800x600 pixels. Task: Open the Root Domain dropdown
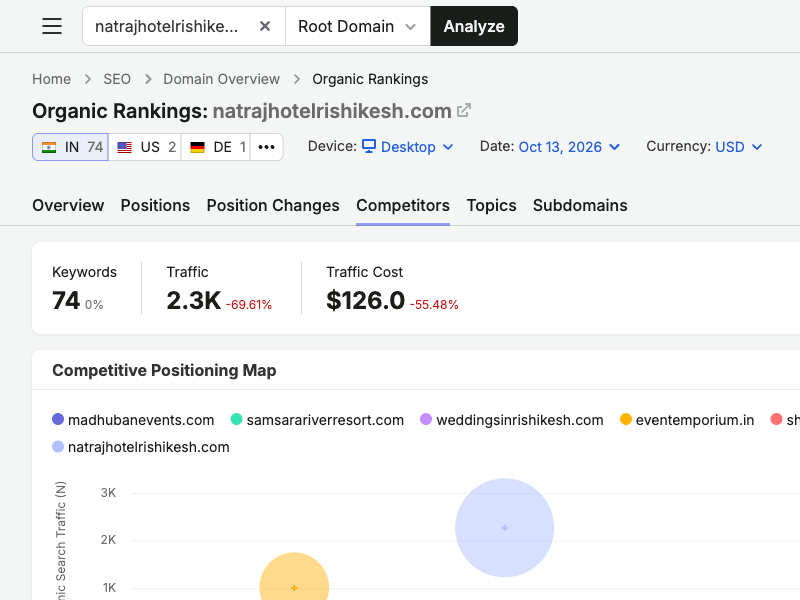pos(358,26)
